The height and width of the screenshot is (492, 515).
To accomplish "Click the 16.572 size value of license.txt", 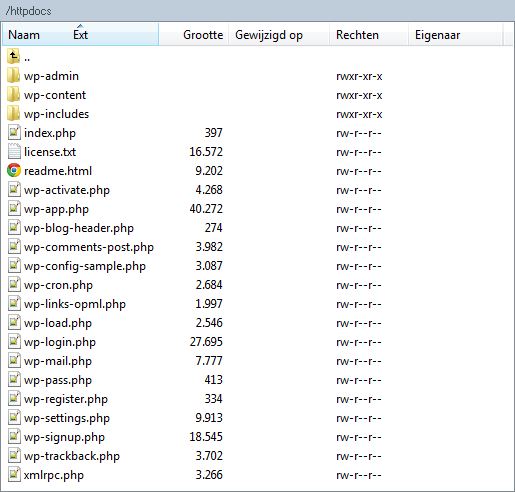I will coord(206,152).
